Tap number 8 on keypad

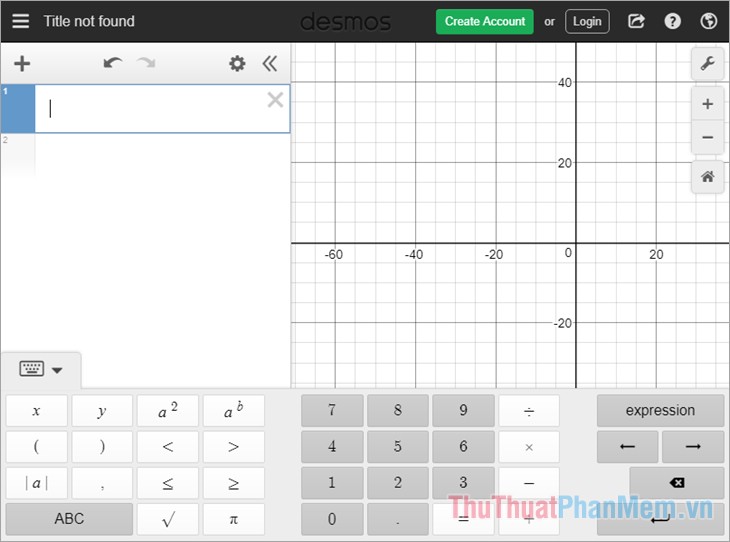tap(398, 410)
